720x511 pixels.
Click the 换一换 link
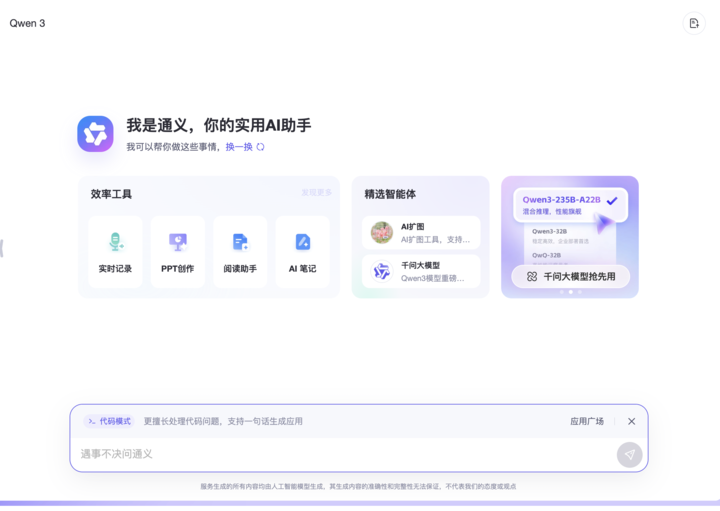click(x=239, y=147)
